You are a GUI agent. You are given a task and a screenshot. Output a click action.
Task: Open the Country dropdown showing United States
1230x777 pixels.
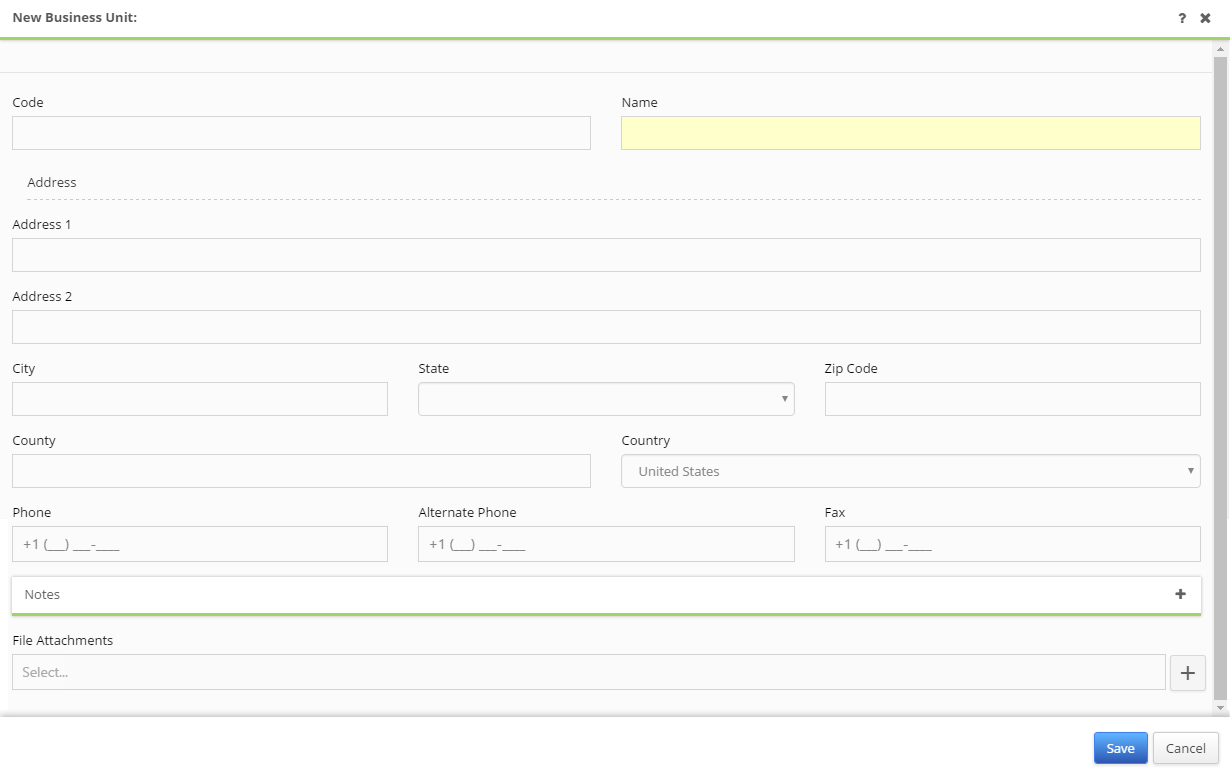[x=910, y=471]
